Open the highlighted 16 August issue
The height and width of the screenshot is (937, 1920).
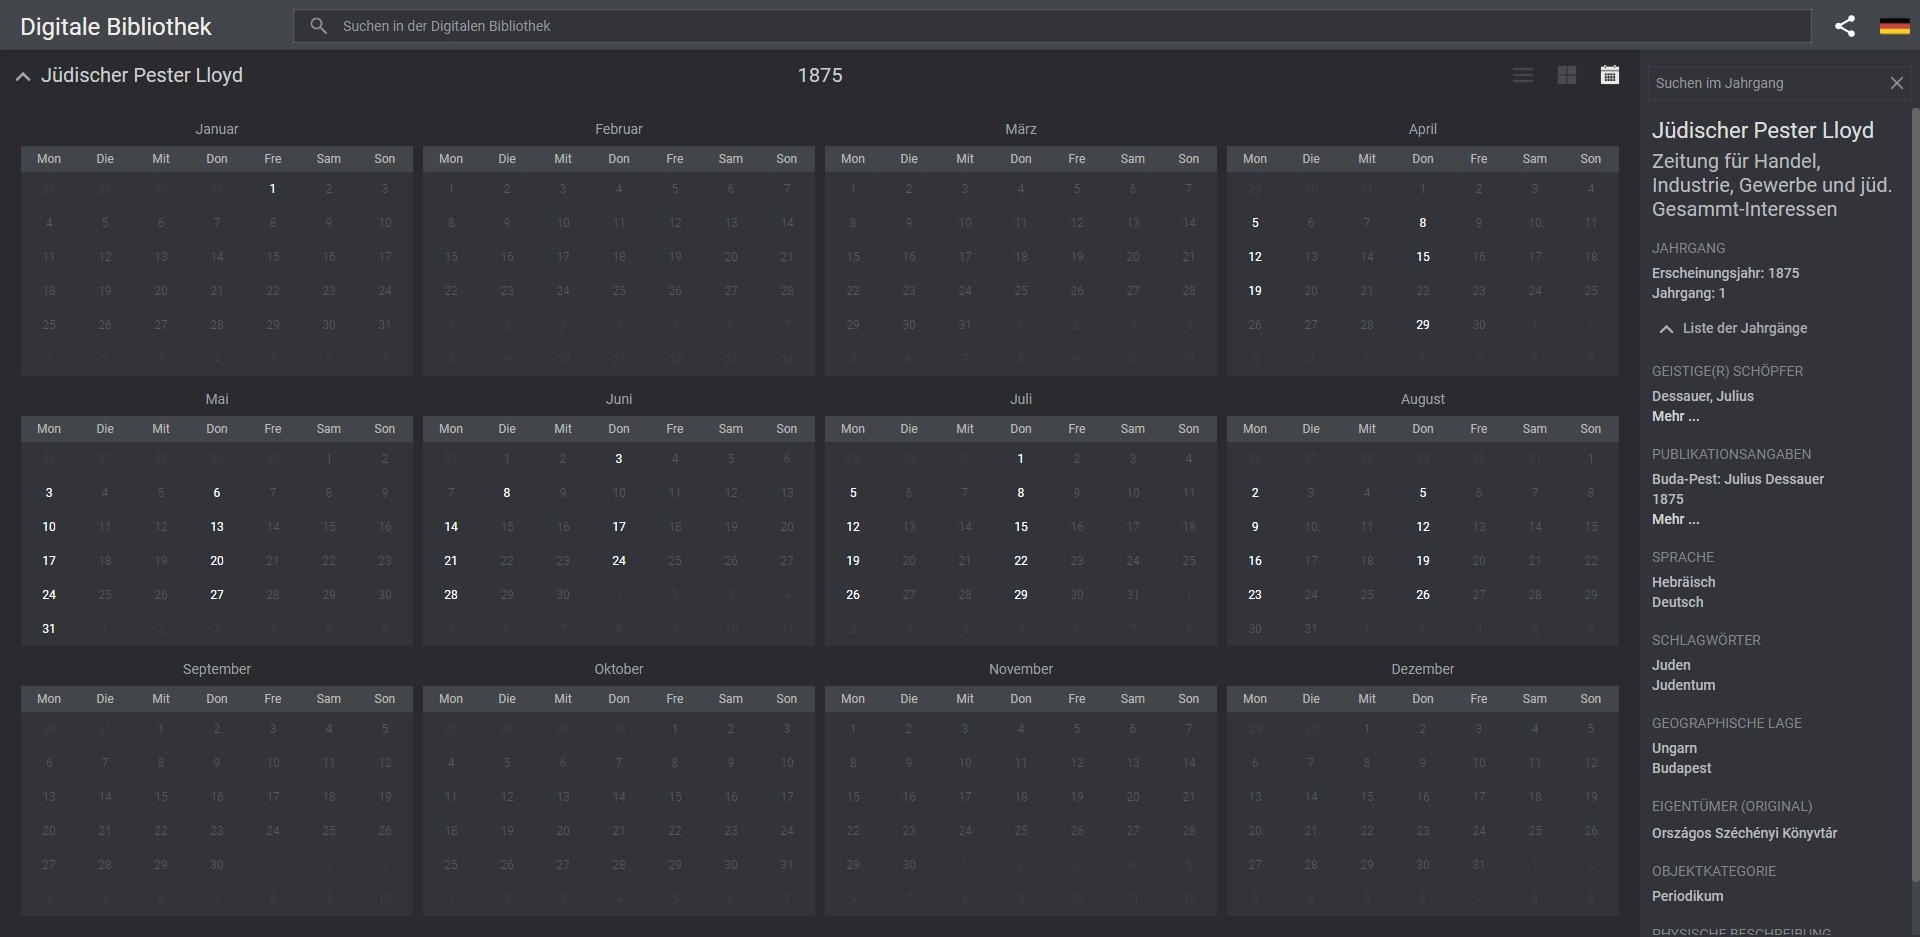click(1255, 561)
